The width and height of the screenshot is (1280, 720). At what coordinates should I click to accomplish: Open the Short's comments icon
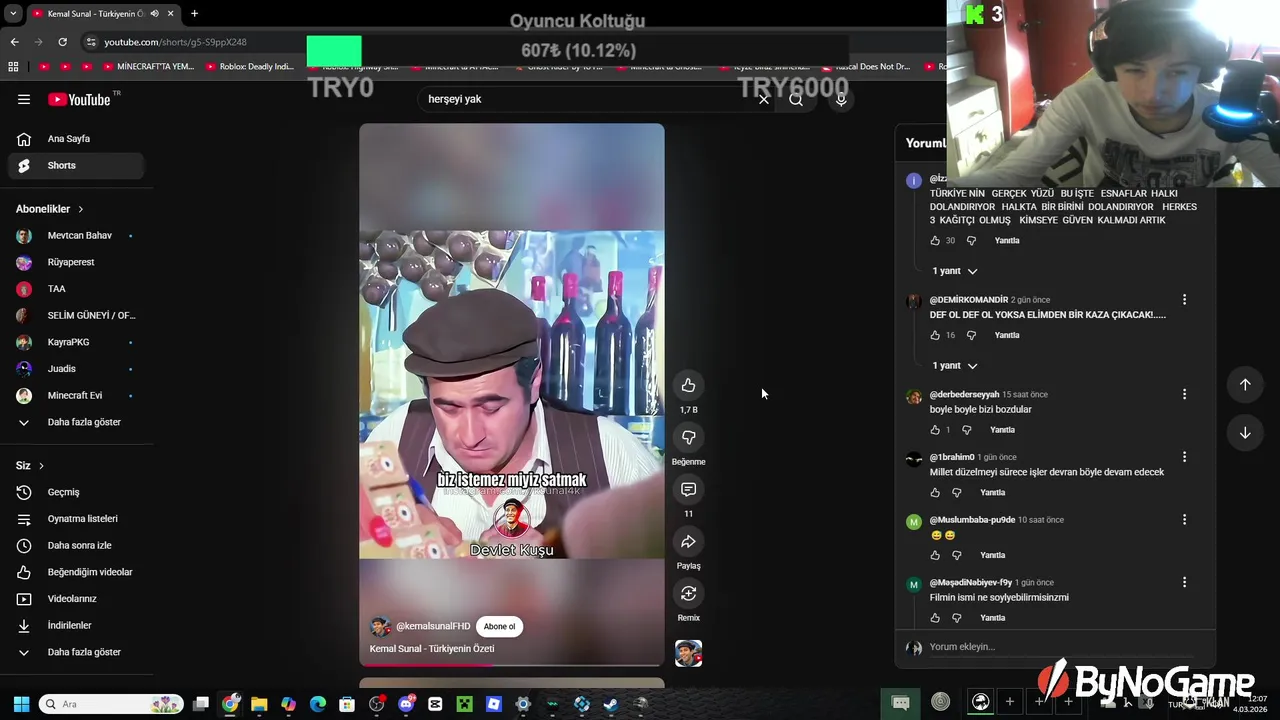coord(688,490)
